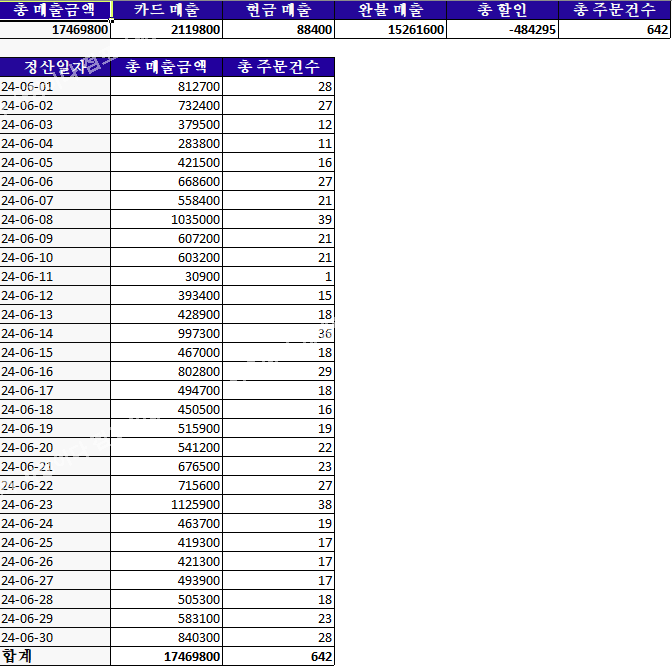Select the cash sales value 88400
Viewport: 672px width, 666px height.
[279, 30]
